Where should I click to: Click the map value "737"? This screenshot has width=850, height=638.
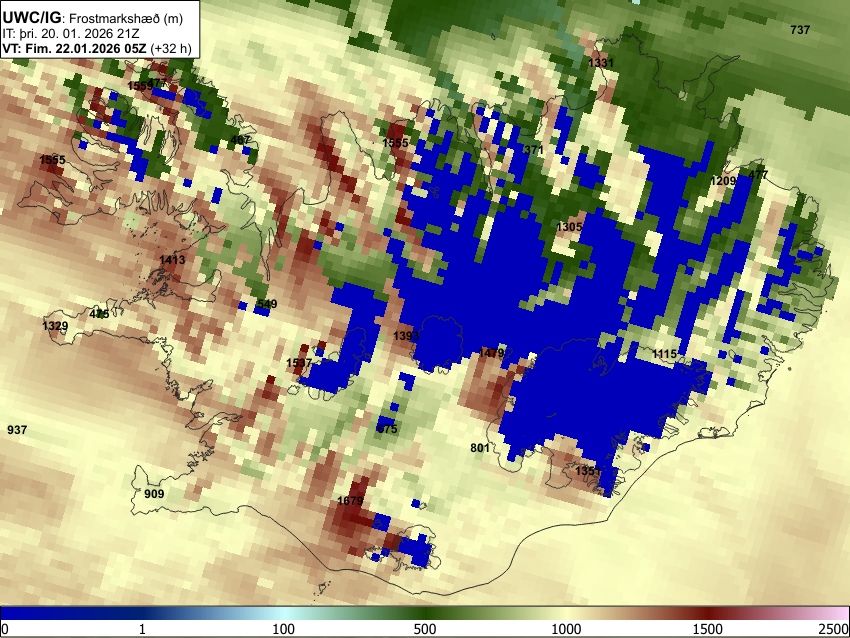point(800,30)
